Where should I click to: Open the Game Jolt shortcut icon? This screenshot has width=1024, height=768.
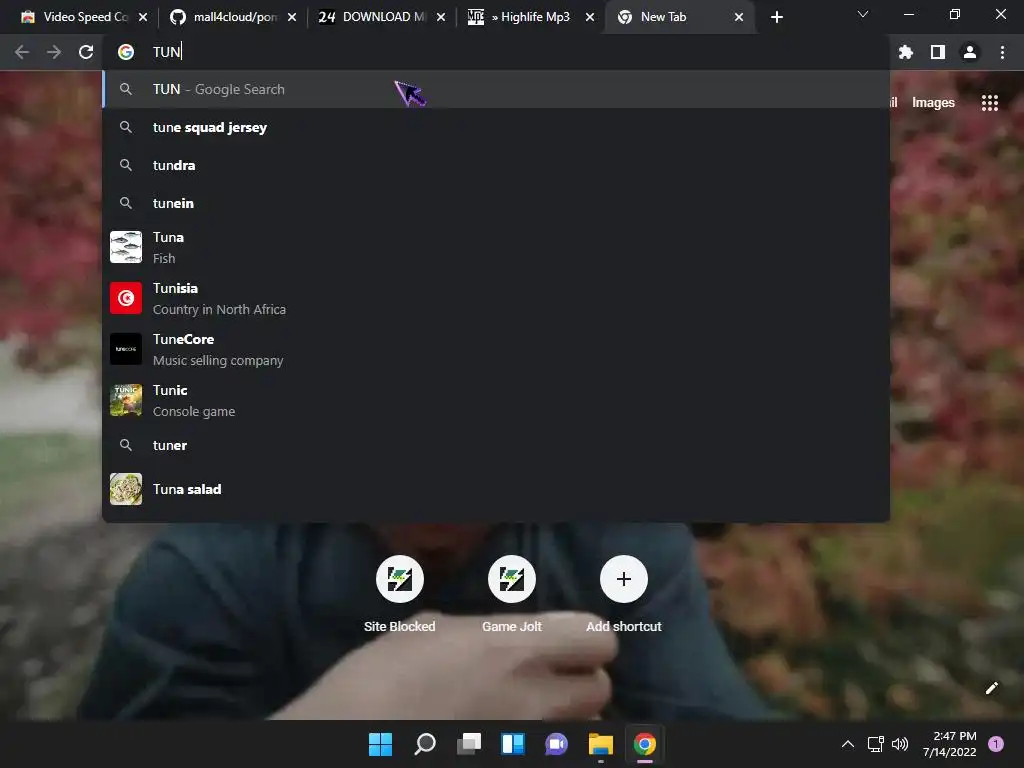click(x=512, y=579)
